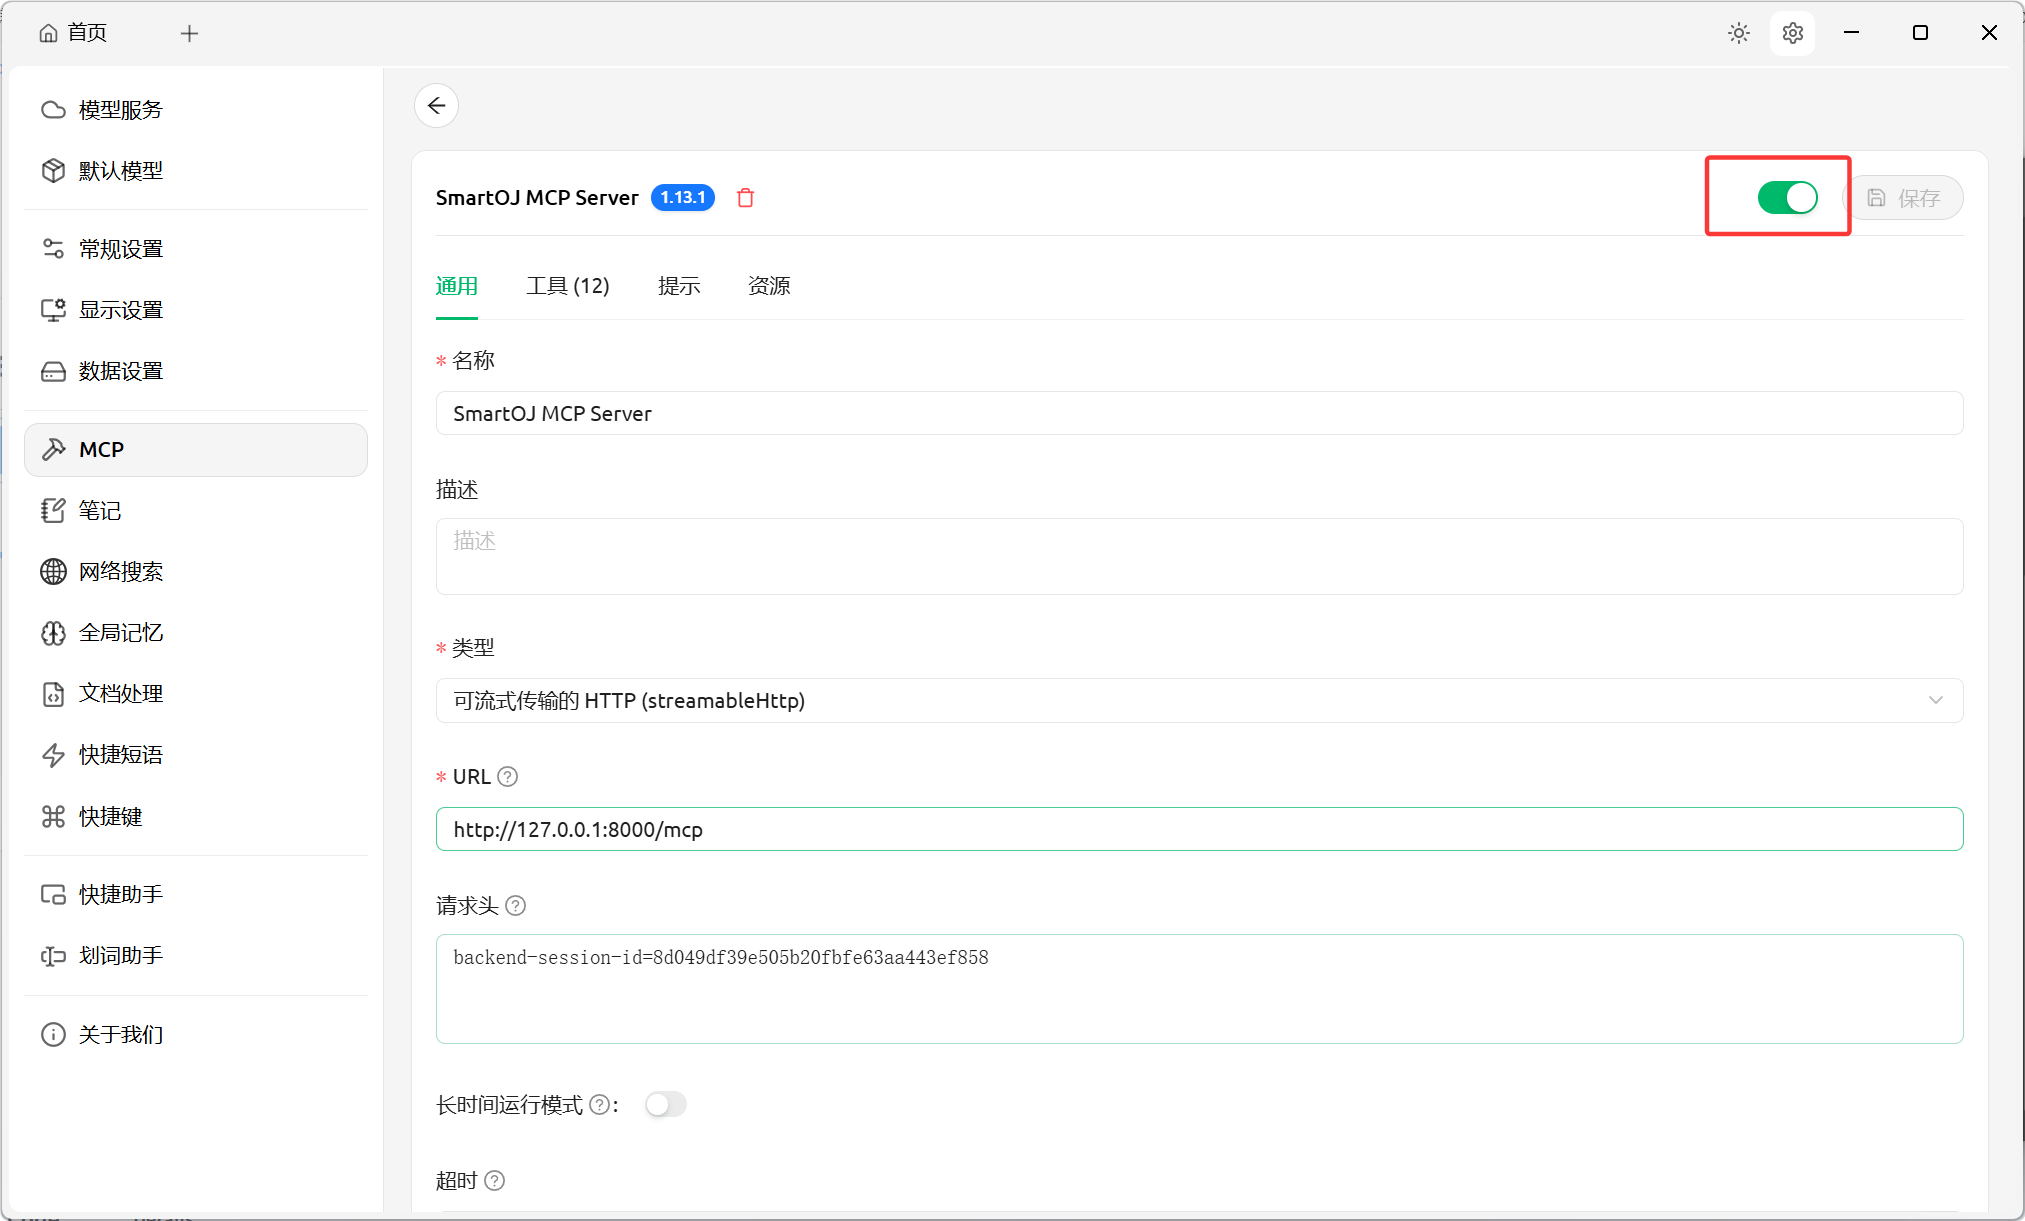Click into the URL input field
The width and height of the screenshot is (2025, 1221).
[x=1199, y=830]
